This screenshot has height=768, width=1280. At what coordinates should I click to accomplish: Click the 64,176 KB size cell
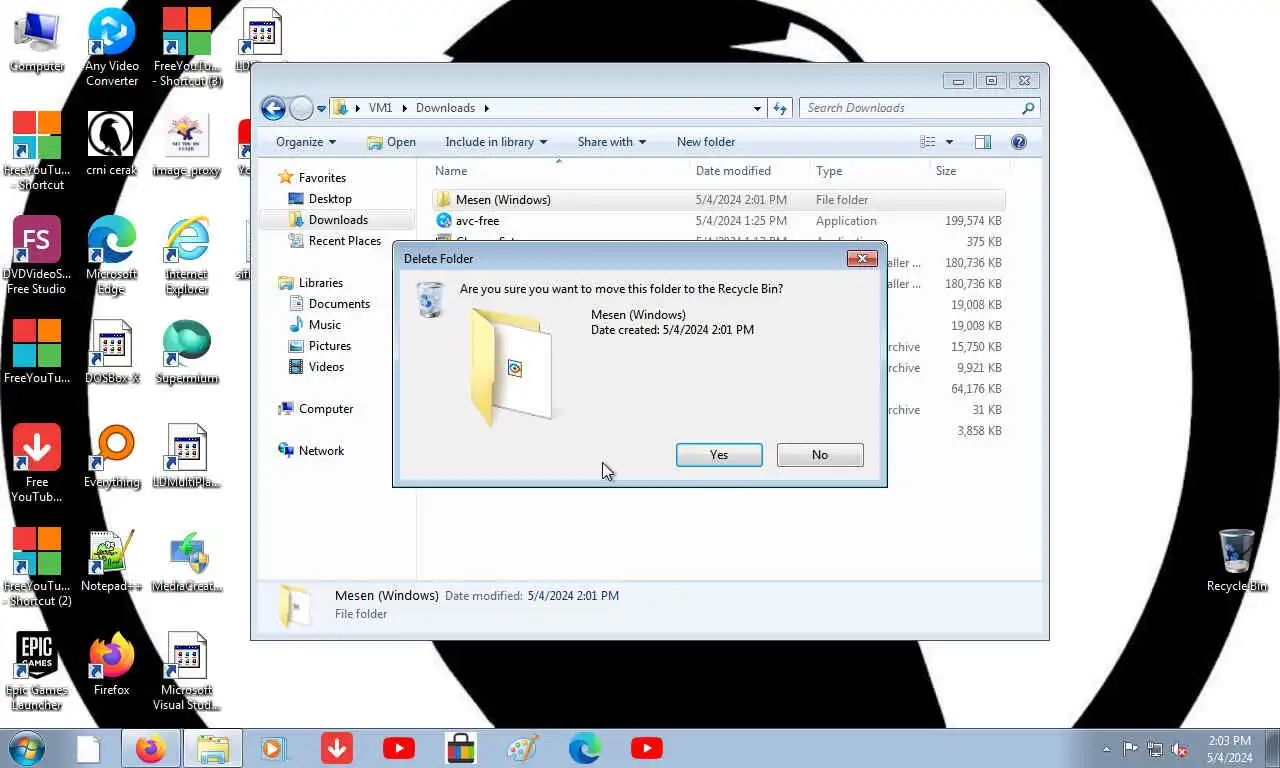point(976,389)
